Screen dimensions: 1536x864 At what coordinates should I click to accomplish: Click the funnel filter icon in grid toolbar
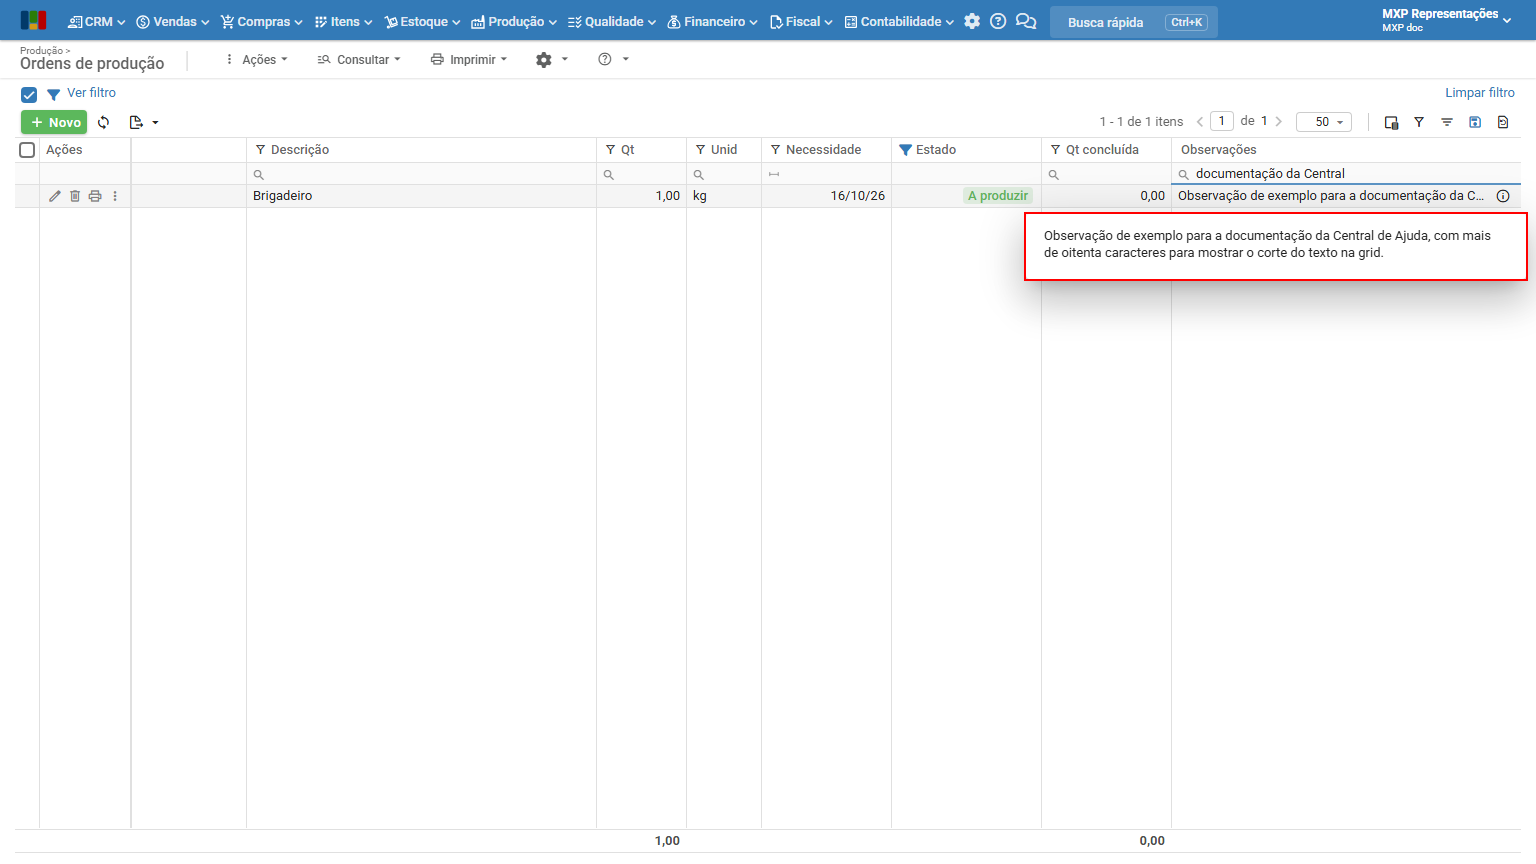(x=1419, y=122)
